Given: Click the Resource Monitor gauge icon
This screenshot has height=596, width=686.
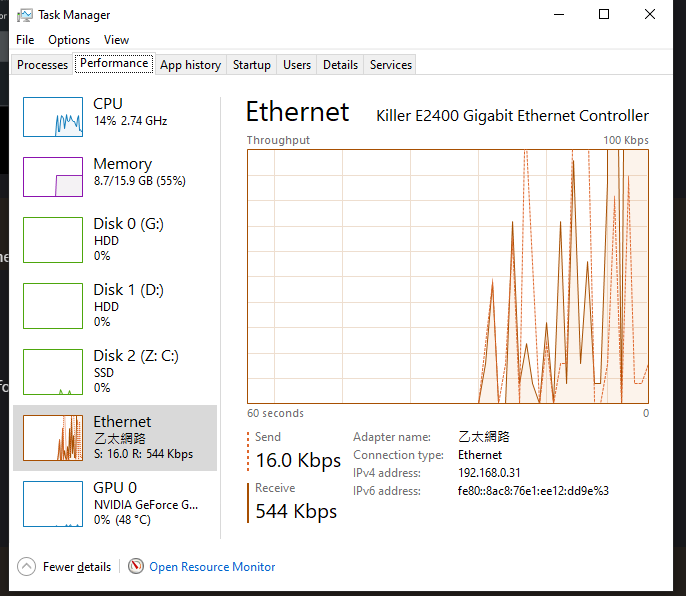Looking at the screenshot, I should (136, 566).
